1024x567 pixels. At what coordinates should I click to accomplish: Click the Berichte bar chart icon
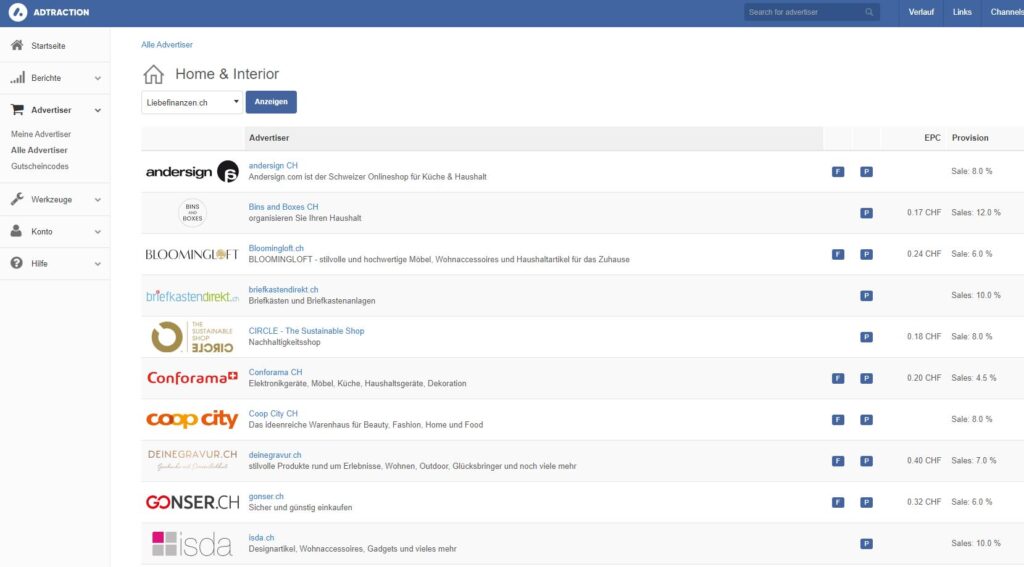(x=18, y=77)
